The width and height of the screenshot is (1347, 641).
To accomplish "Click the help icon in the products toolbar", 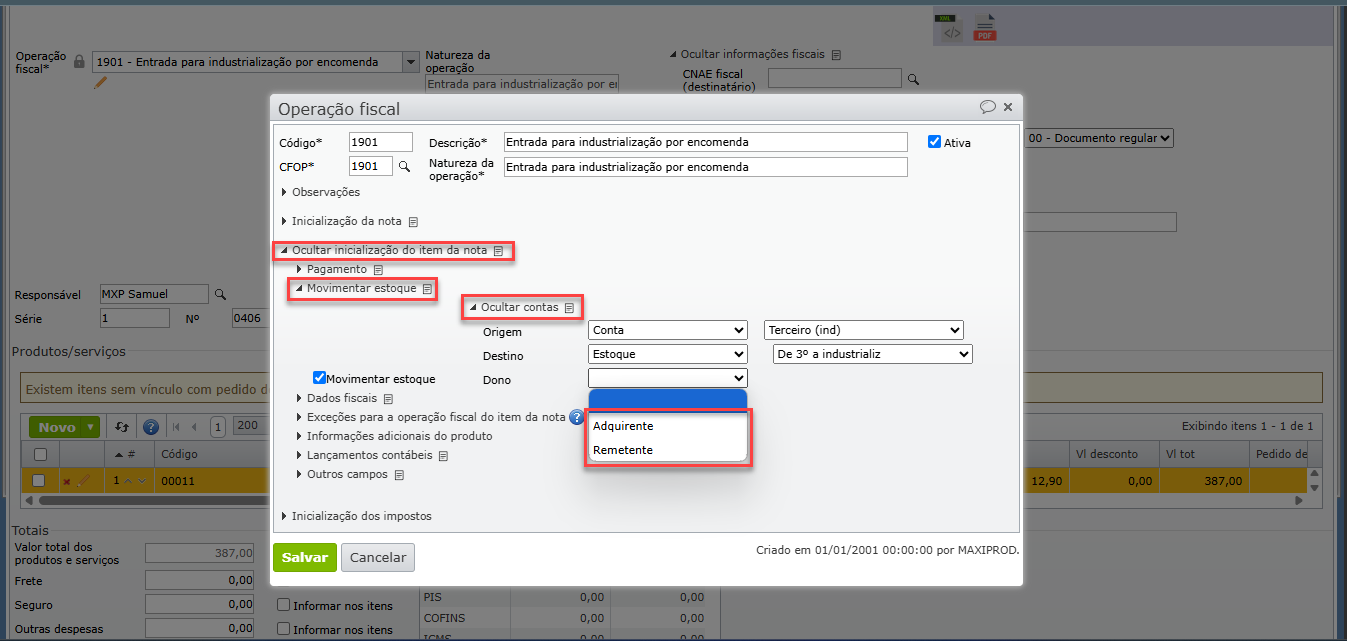I will 151,427.
